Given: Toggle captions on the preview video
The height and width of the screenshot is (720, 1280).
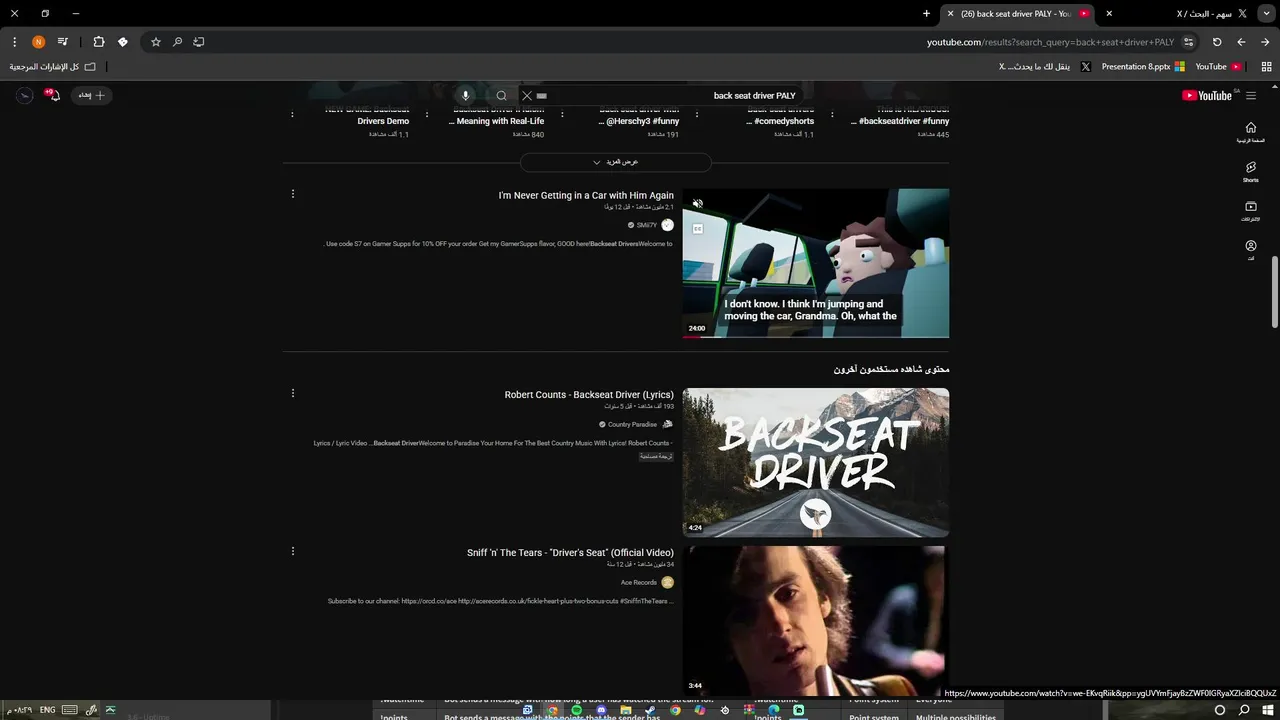Looking at the screenshot, I should pos(698,229).
